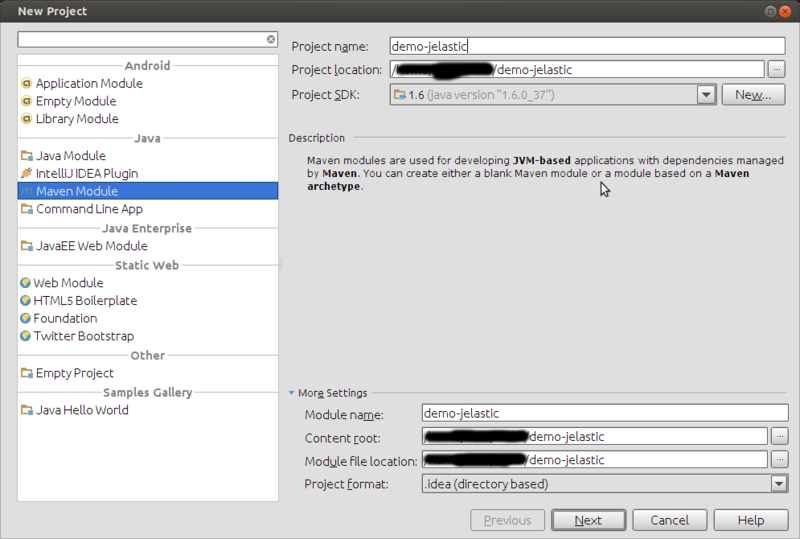Click the Next button
This screenshot has height=539, width=800.
tap(588, 520)
